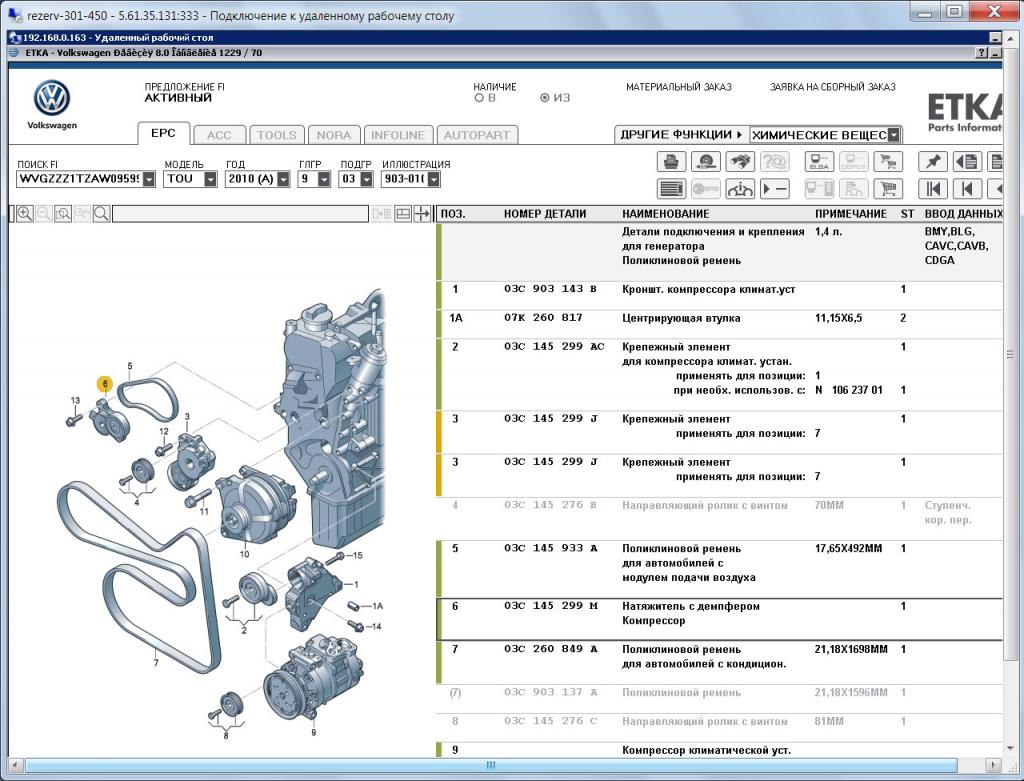This screenshot has width=1024, height=781.
Task: Open the ELSA toolbar button
Action: tap(819, 161)
